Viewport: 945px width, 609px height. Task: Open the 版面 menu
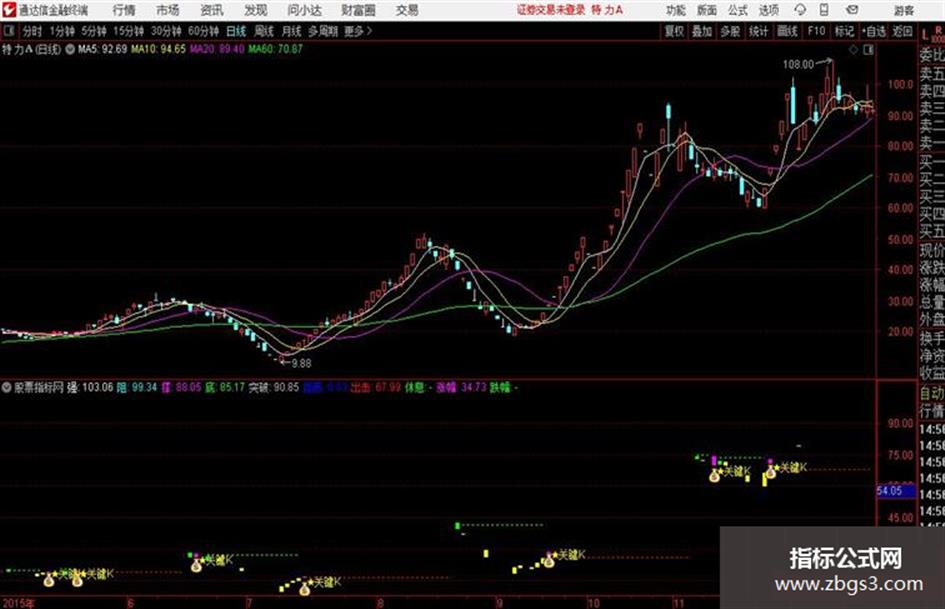(x=706, y=10)
